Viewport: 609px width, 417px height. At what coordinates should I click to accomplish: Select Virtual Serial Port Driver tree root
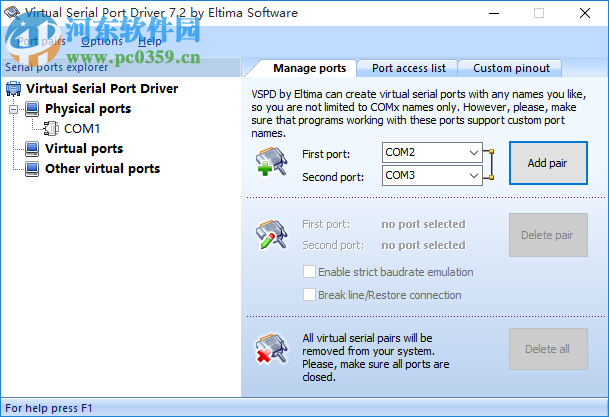(102, 89)
